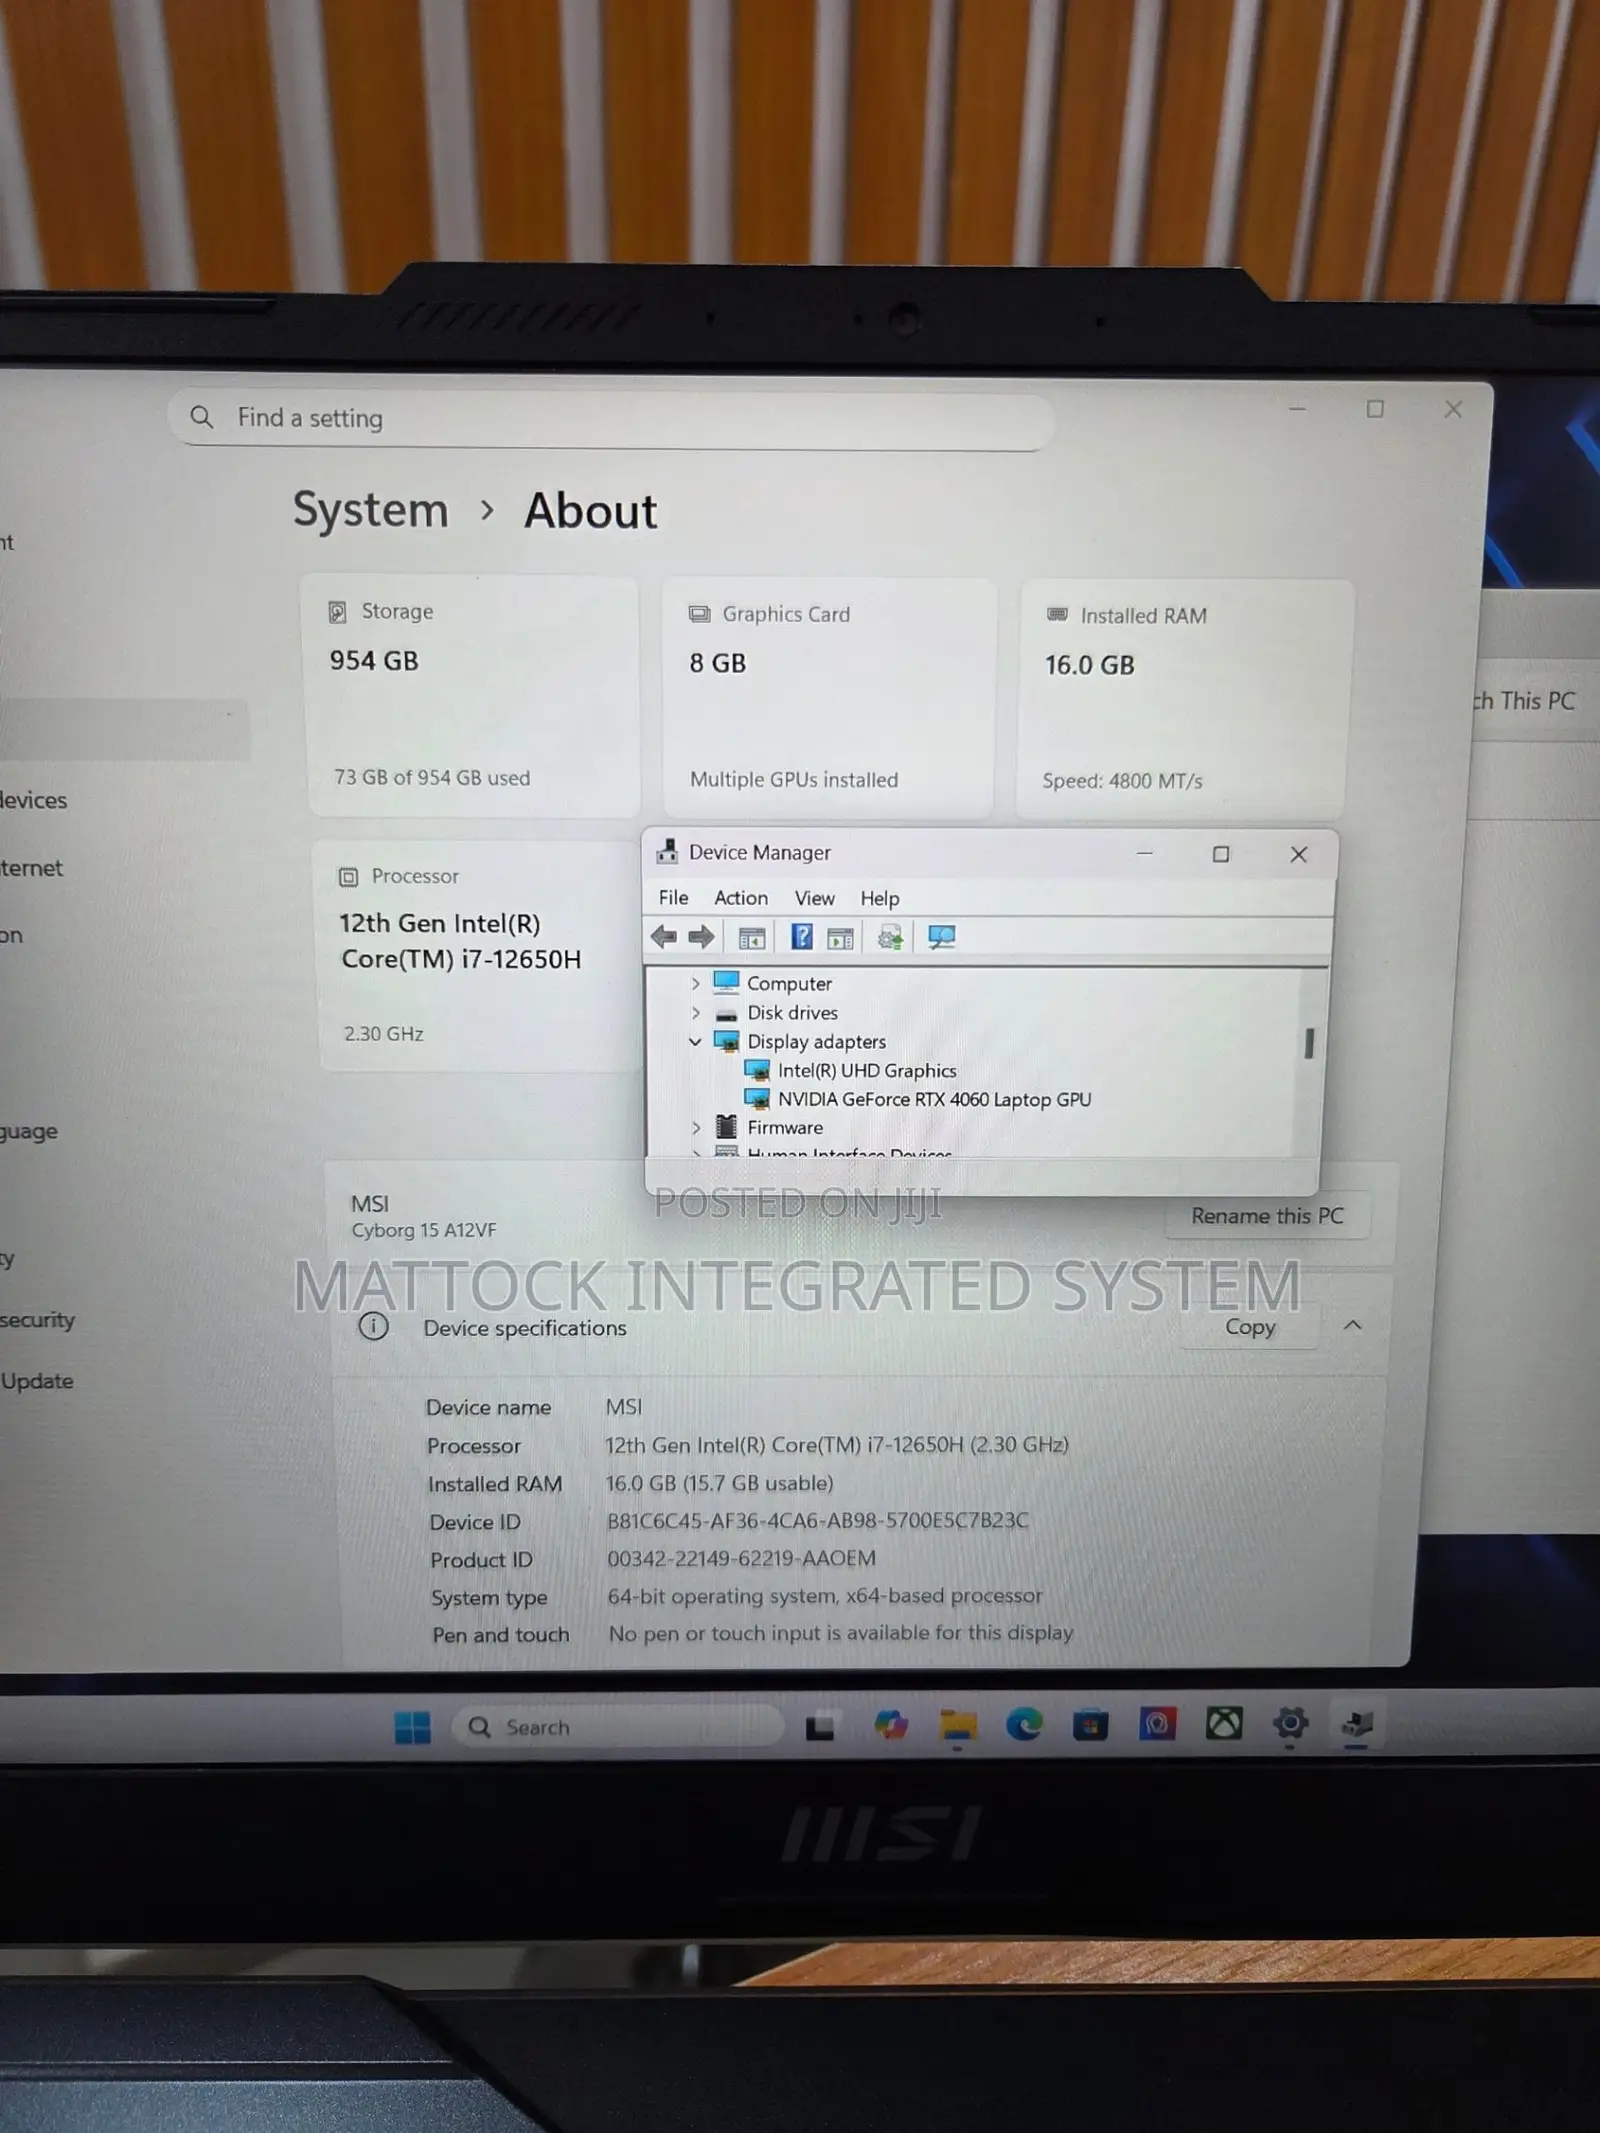Open the Action menu in Device Manager
Viewport: 1600px width, 2133px height.
pyautogui.click(x=741, y=898)
